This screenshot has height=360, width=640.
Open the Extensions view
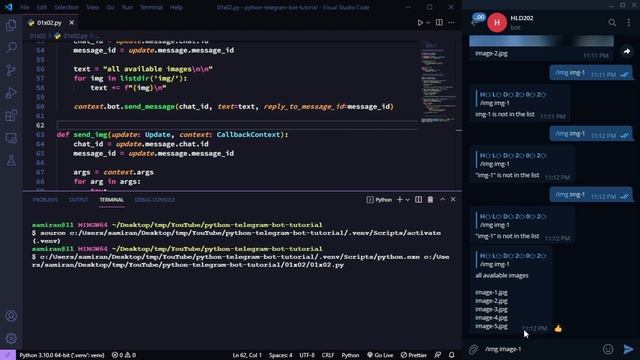coord(11,116)
